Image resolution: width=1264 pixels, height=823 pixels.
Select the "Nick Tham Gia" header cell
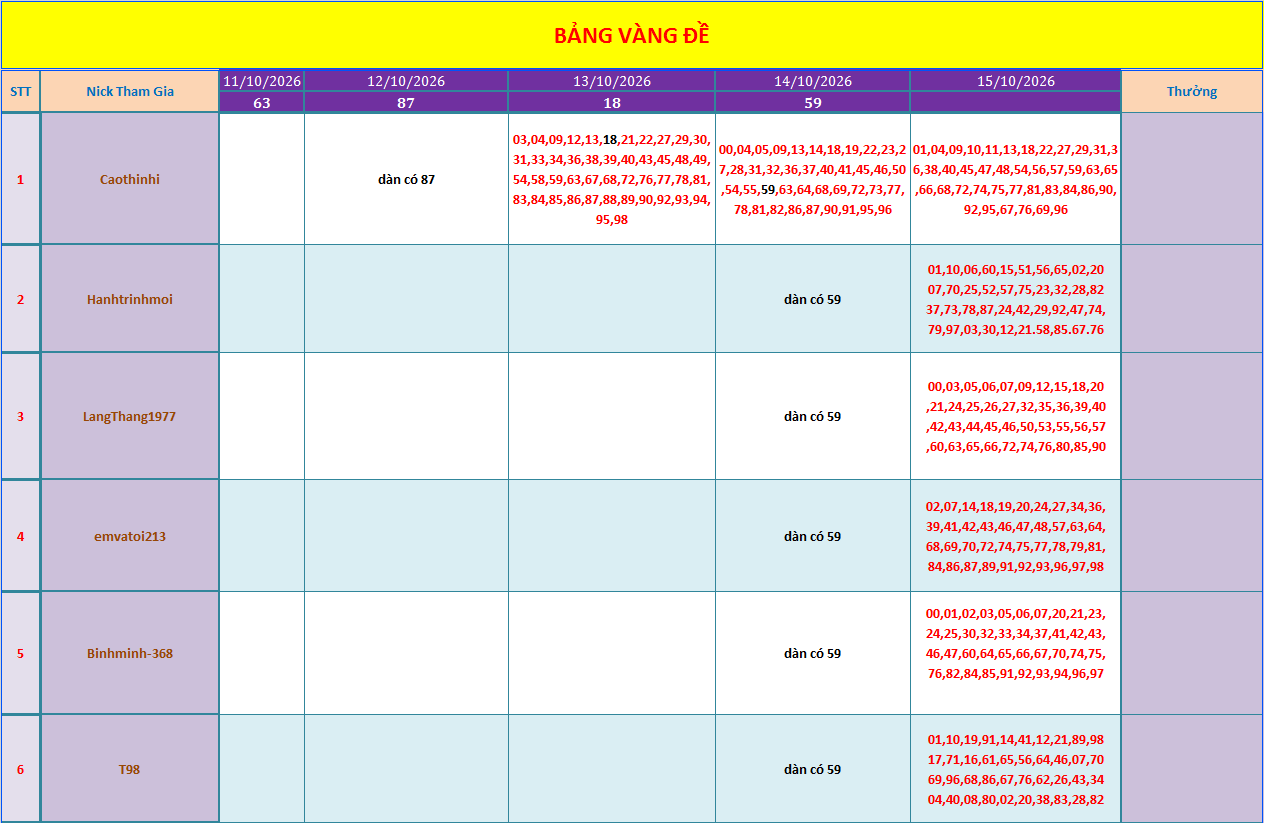click(130, 91)
